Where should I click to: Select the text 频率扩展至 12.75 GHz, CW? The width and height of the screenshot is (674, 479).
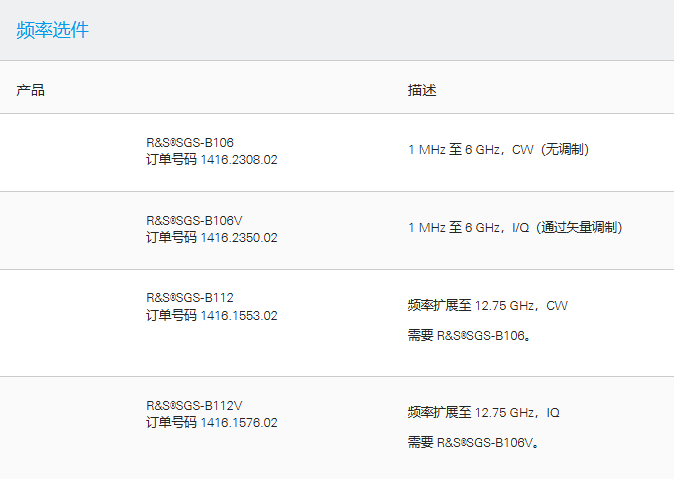(487, 306)
